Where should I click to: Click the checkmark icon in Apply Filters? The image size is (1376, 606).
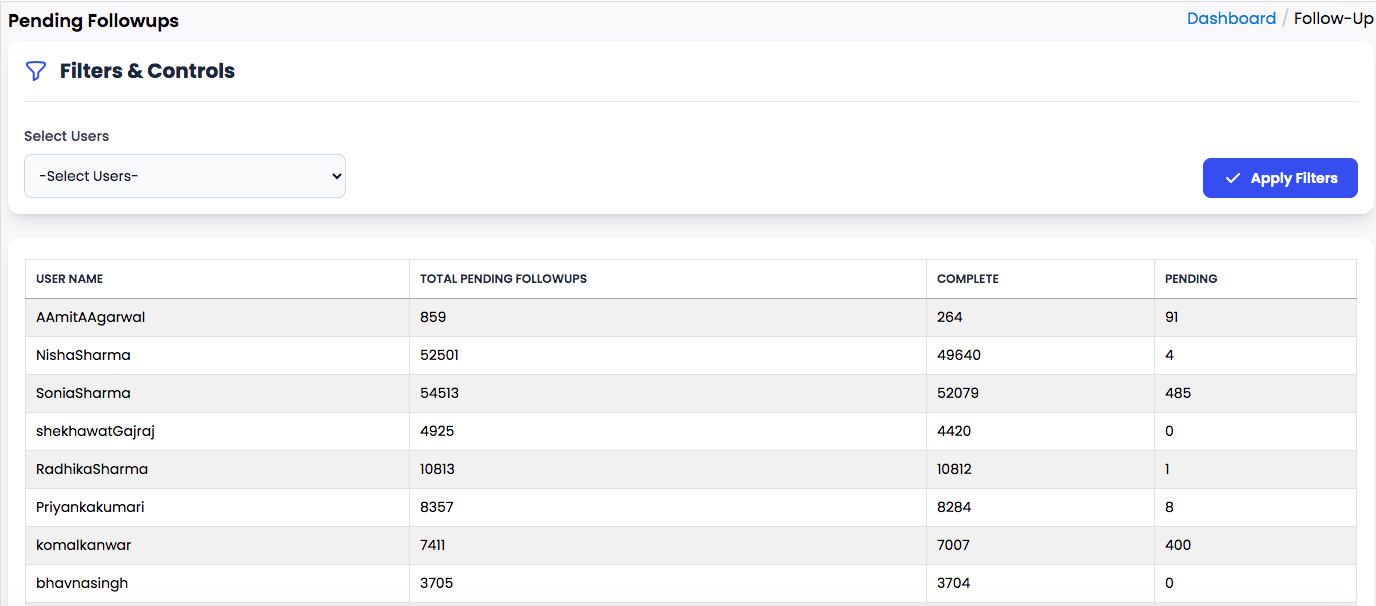(1232, 178)
